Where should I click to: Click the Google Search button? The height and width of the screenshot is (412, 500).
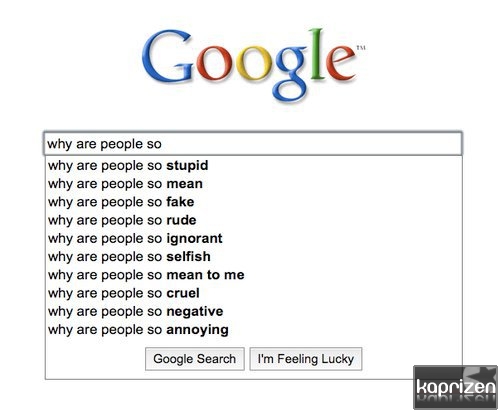point(195,359)
